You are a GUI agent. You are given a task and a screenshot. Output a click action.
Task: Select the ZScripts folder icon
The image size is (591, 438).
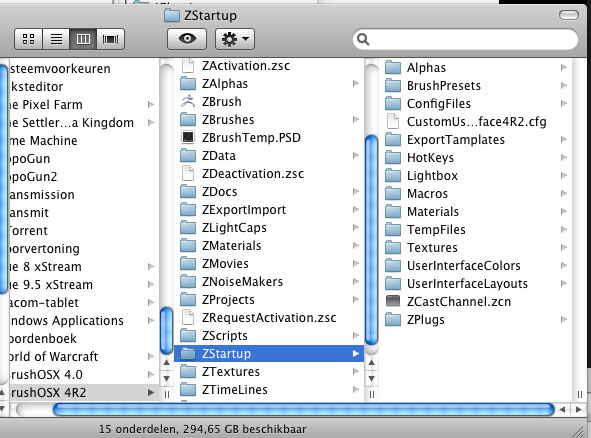188,335
